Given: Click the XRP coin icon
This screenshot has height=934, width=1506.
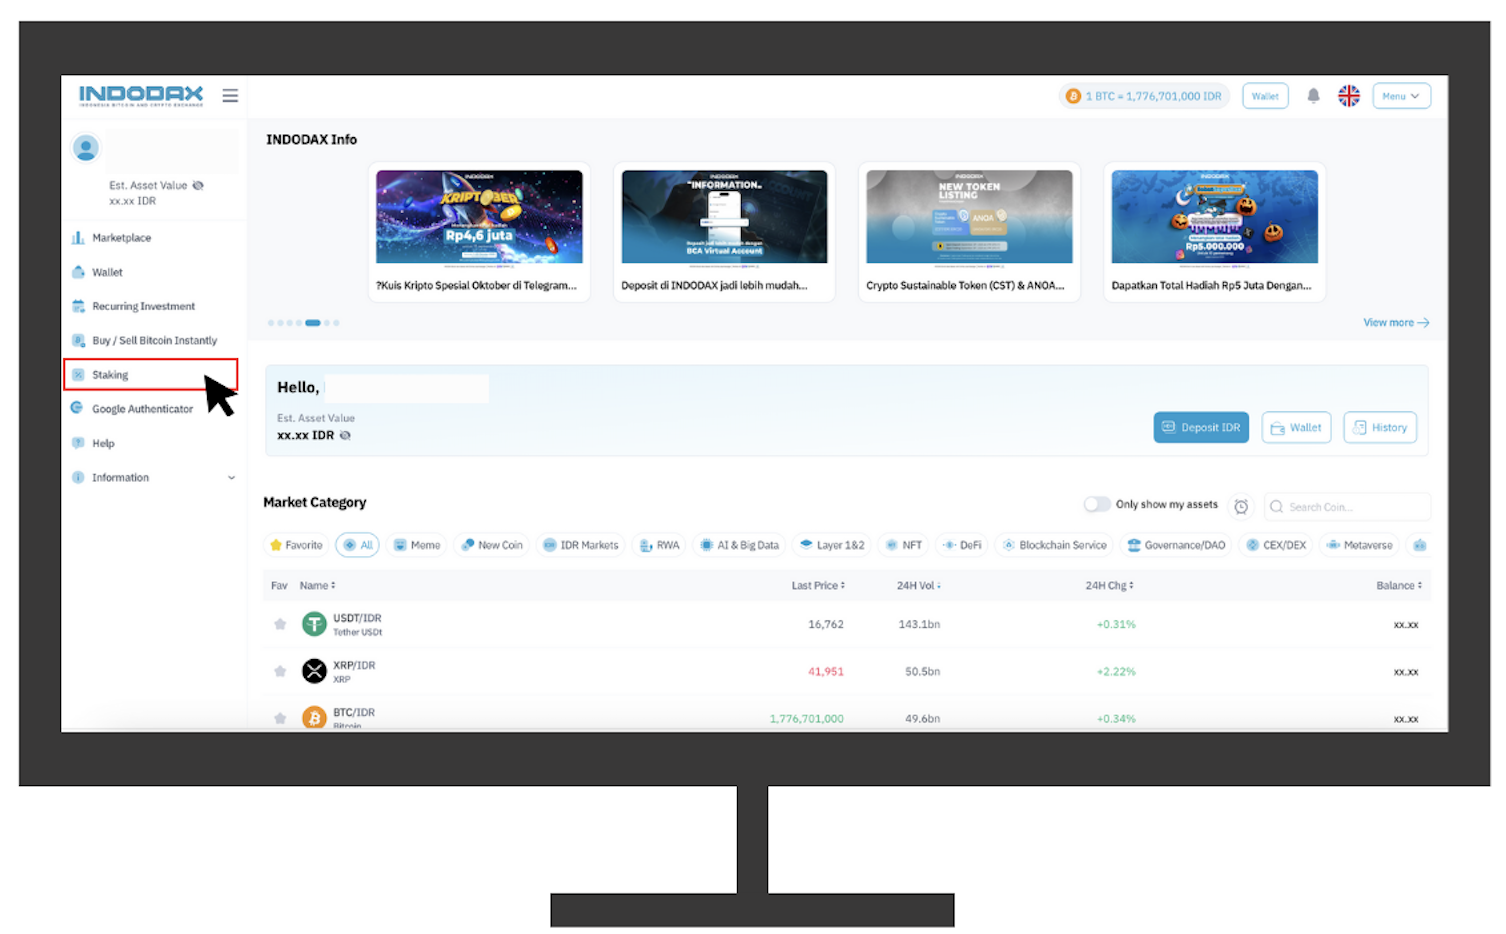Looking at the screenshot, I should (314, 672).
